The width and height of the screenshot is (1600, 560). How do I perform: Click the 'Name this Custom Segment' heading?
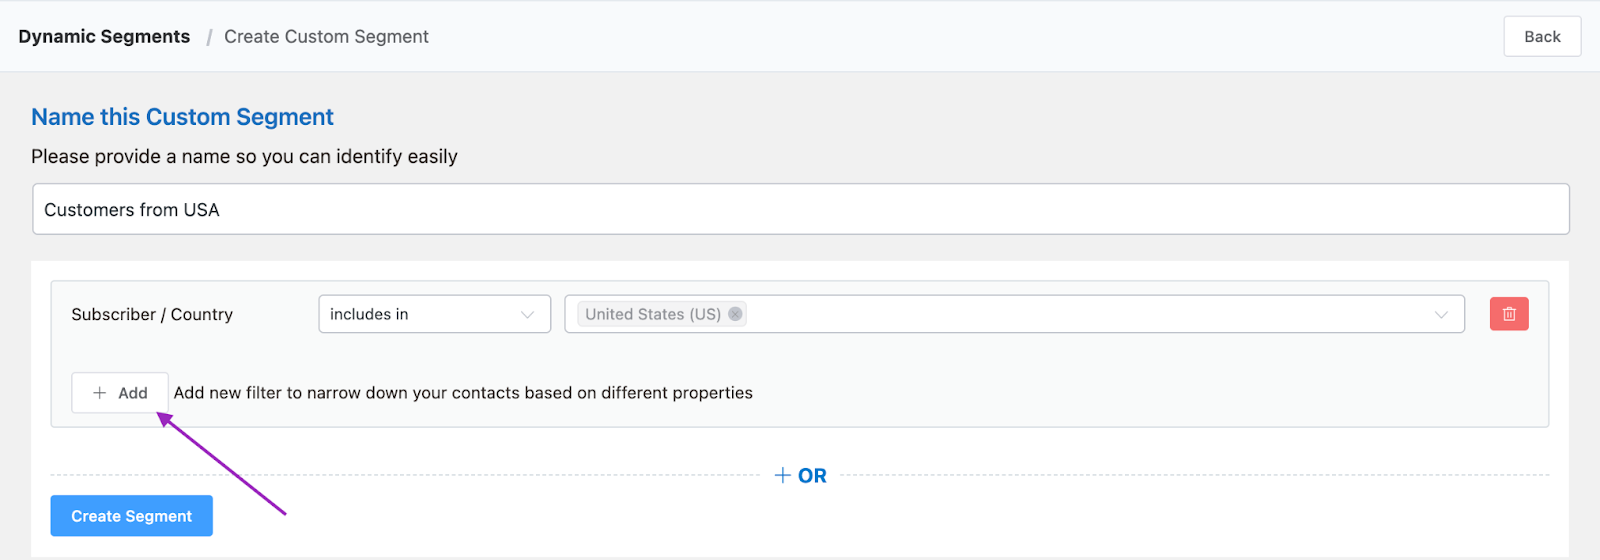pos(182,117)
